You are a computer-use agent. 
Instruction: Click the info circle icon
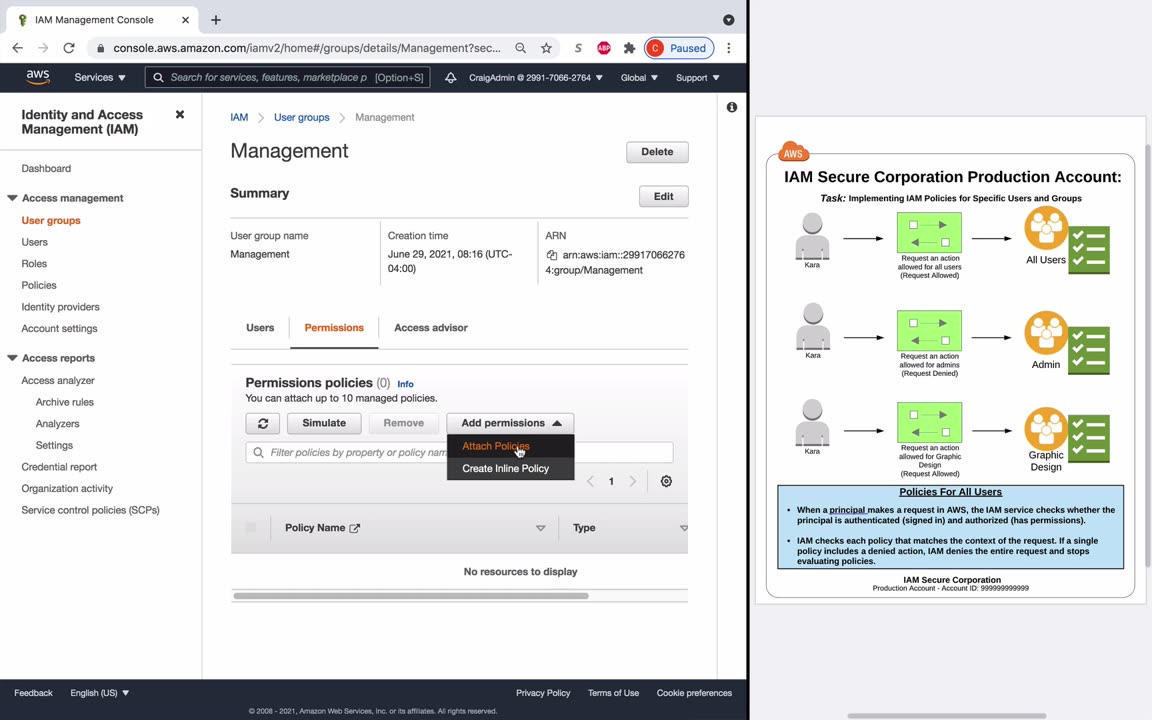(x=732, y=107)
